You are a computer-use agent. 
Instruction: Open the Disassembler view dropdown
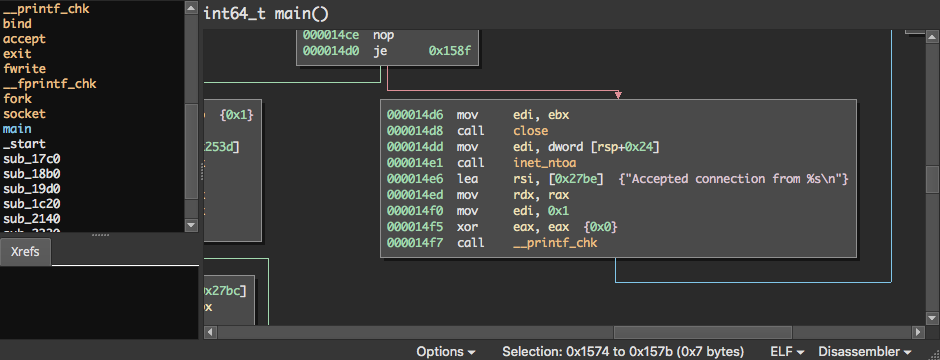pos(865,352)
